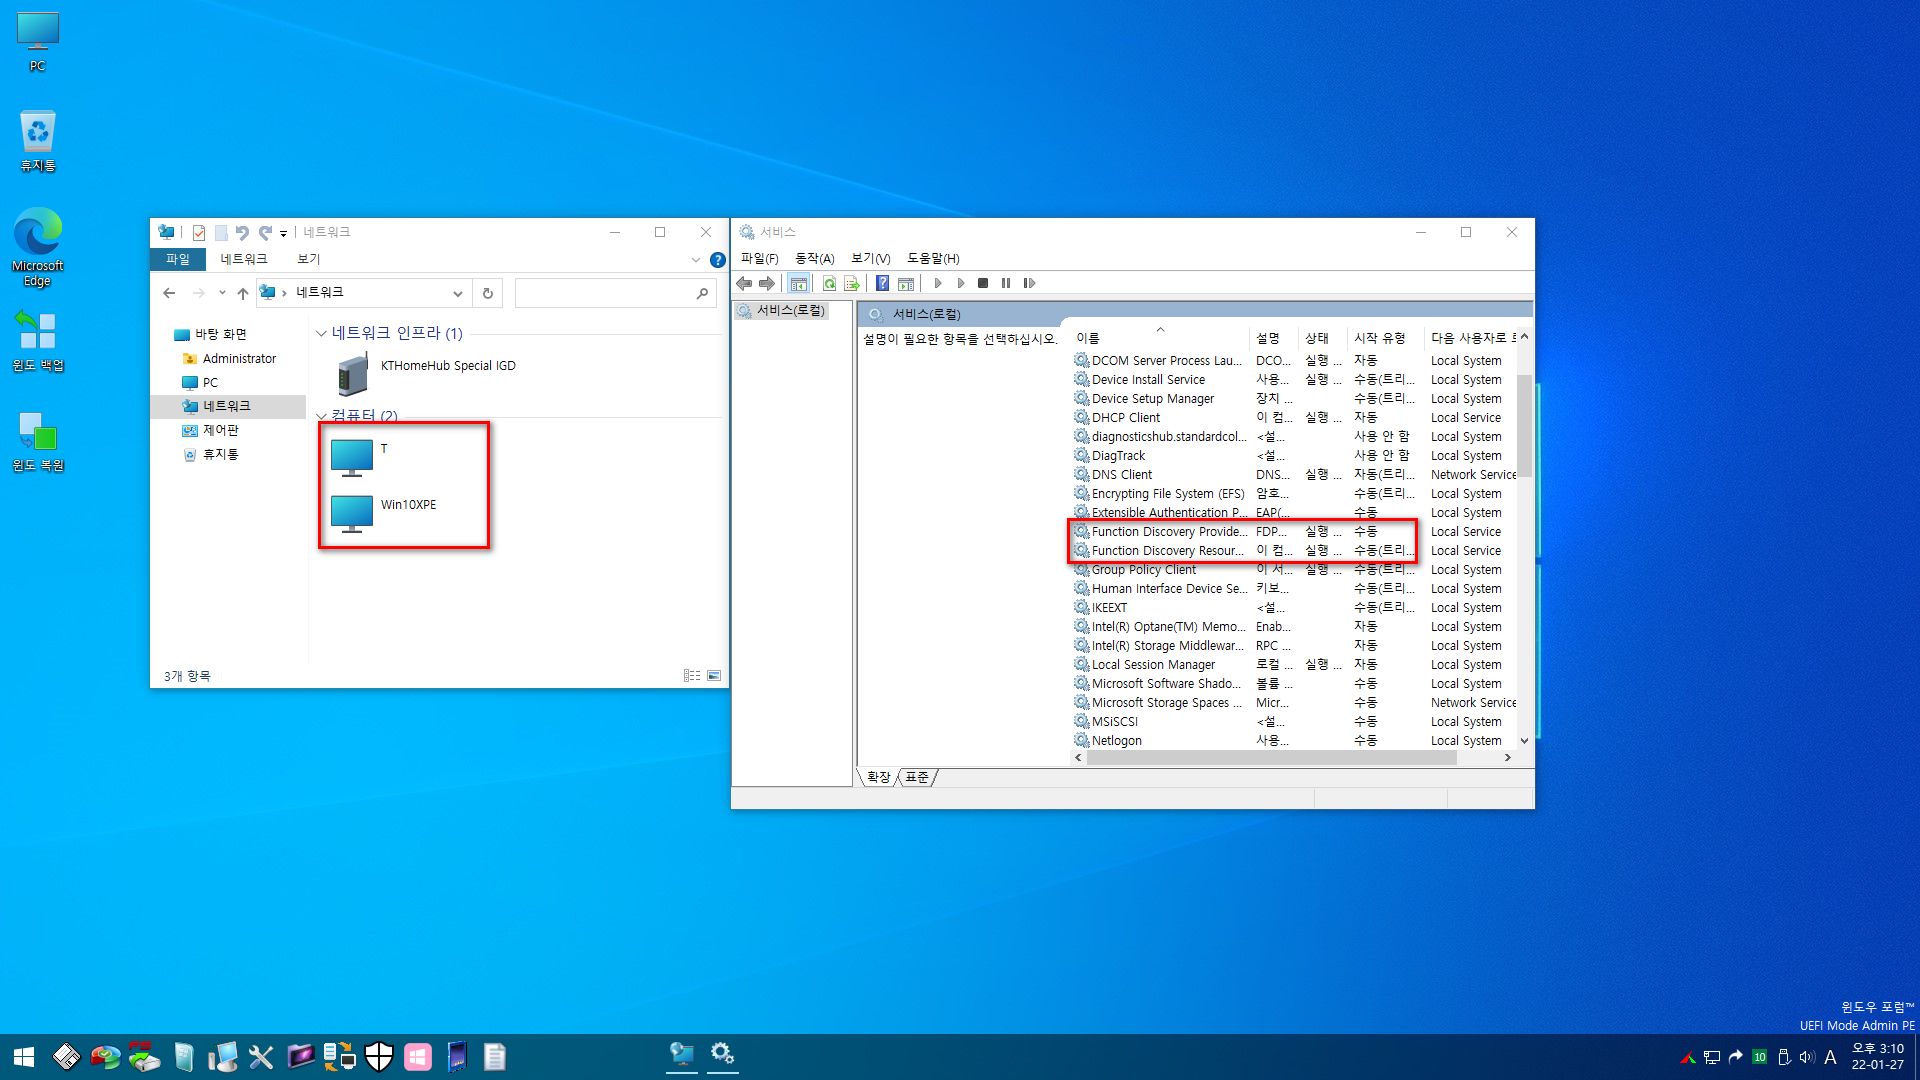This screenshot has height=1080, width=1920.
Task: Switch to the 표준 tab in Services
Action: pos(917,777)
